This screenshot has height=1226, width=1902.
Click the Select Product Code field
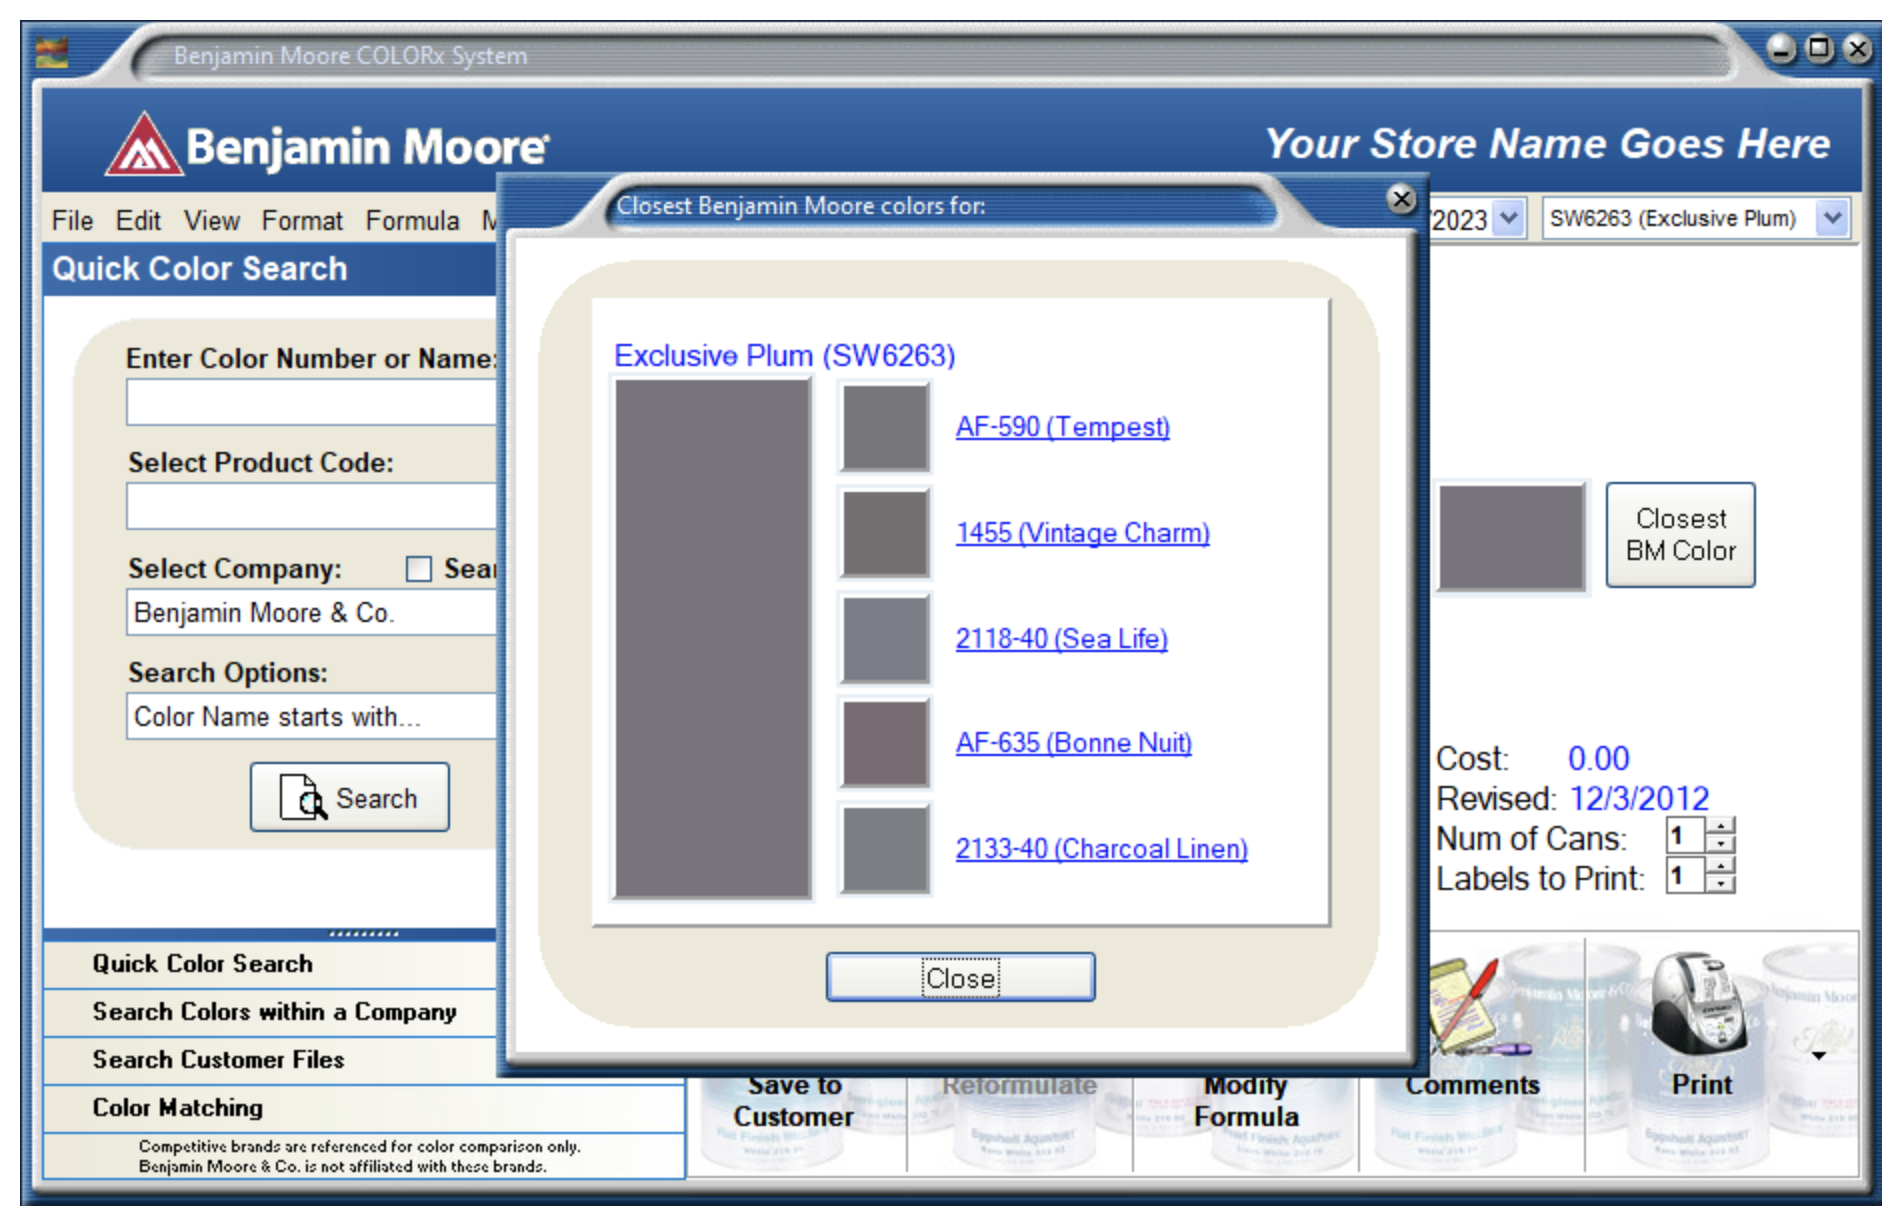[x=312, y=507]
